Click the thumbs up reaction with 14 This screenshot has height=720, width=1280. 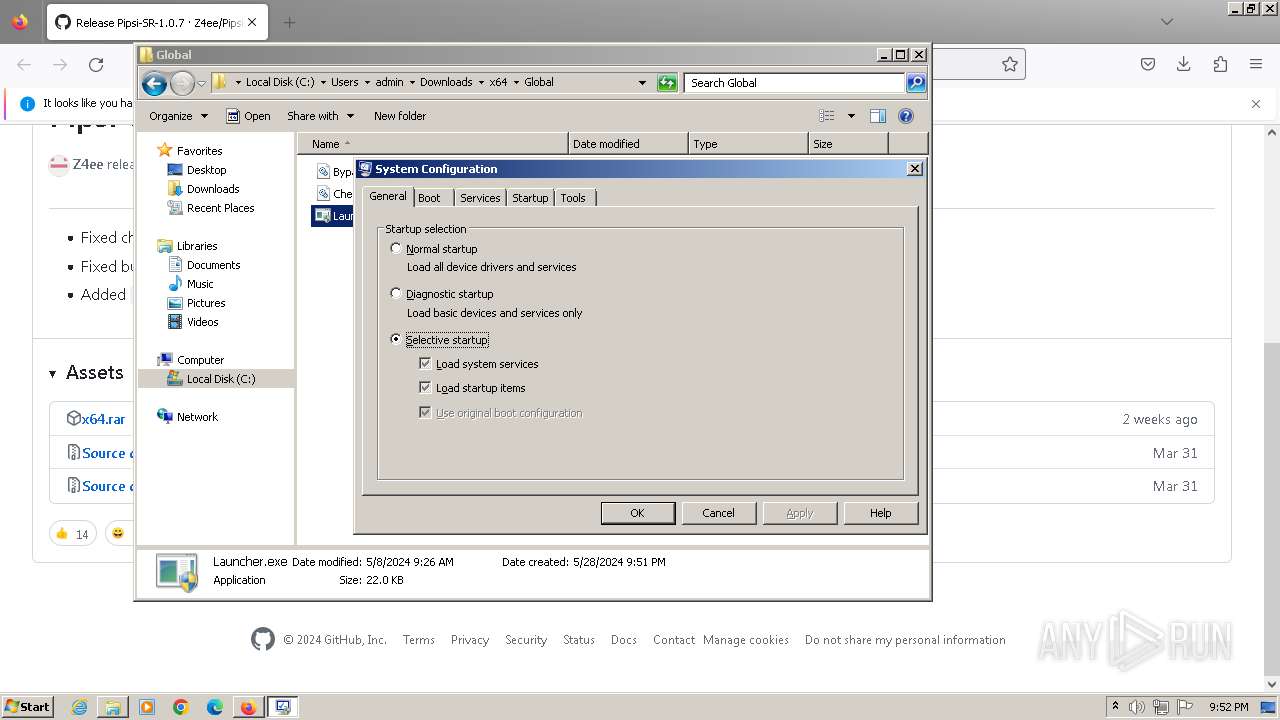coord(72,534)
